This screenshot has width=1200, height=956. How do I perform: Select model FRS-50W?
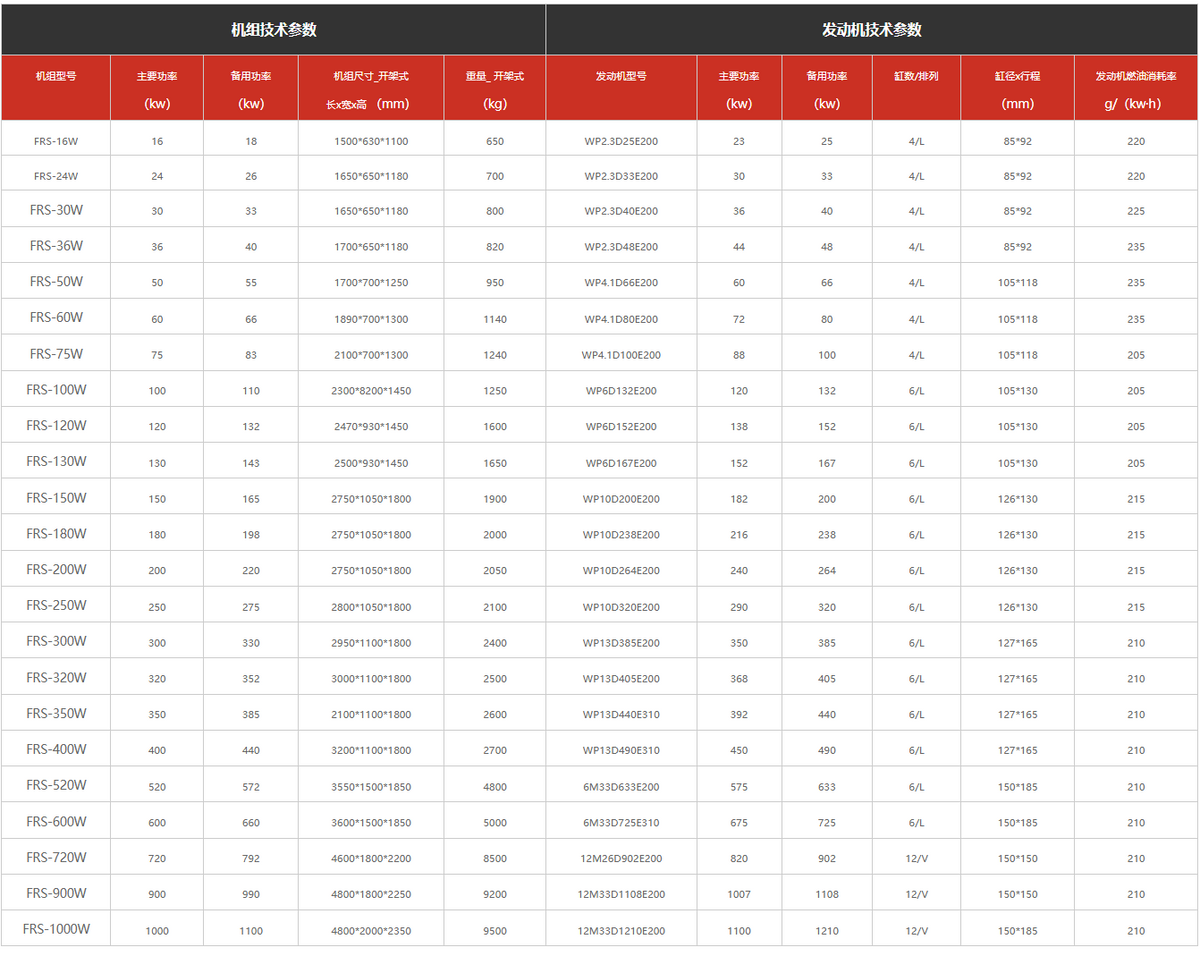[56, 282]
